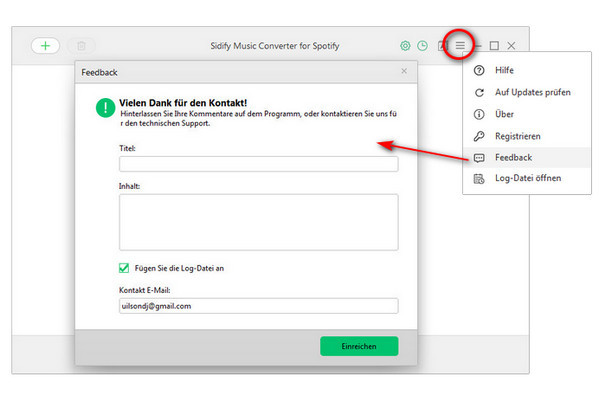
Task: Uncheck Fügen Sie die Log-Datei an
Action: coord(124,268)
